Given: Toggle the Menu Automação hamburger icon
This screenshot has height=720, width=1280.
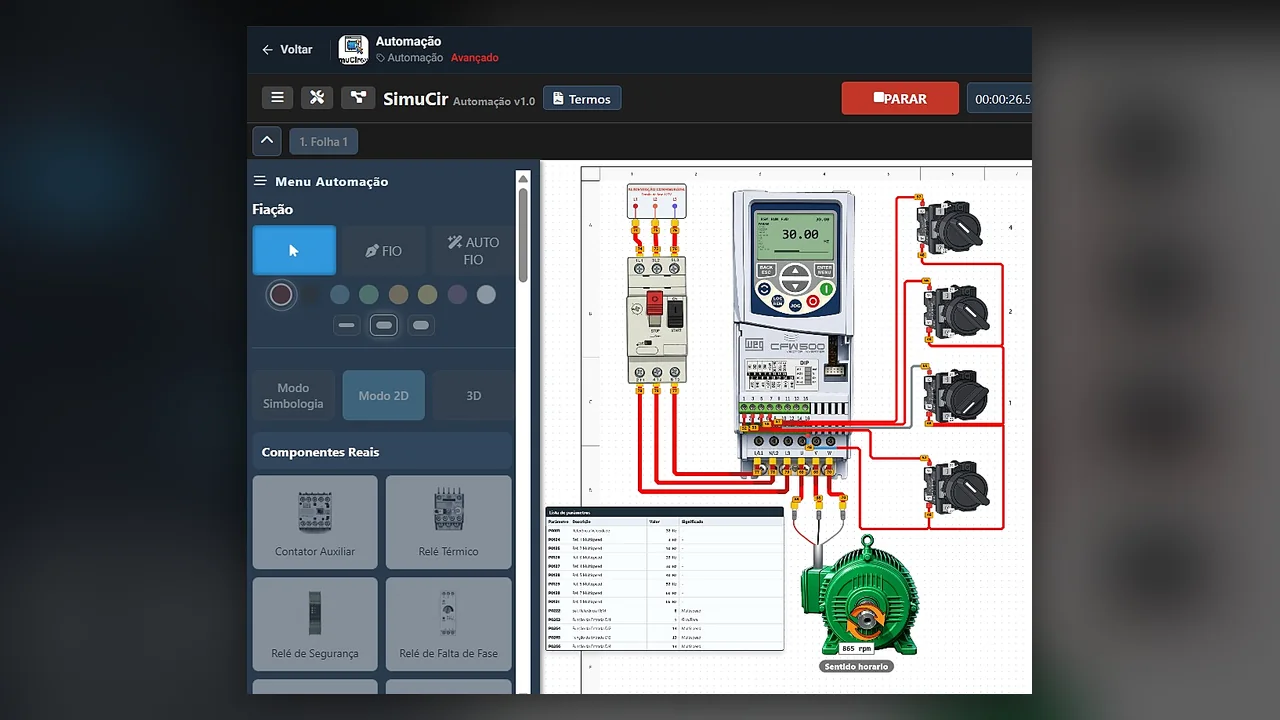Looking at the screenshot, I should coord(260,181).
